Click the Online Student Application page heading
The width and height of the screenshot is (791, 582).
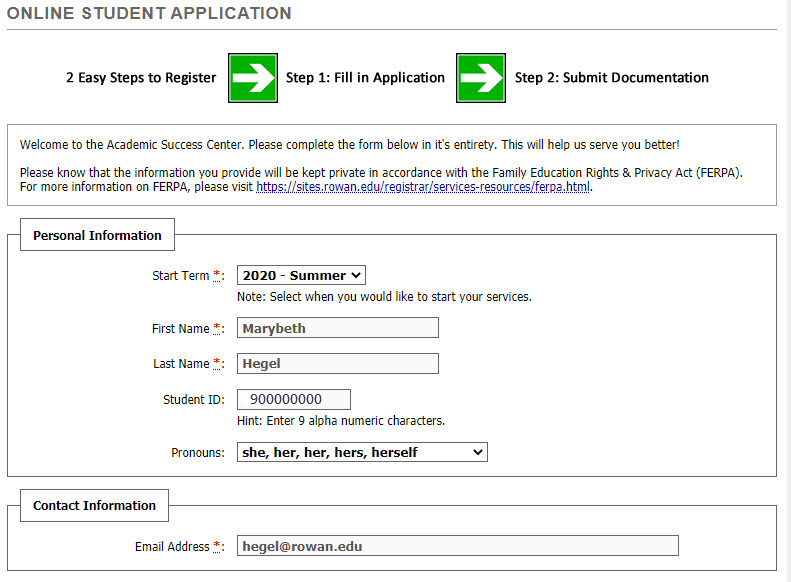click(x=150, y=14)
